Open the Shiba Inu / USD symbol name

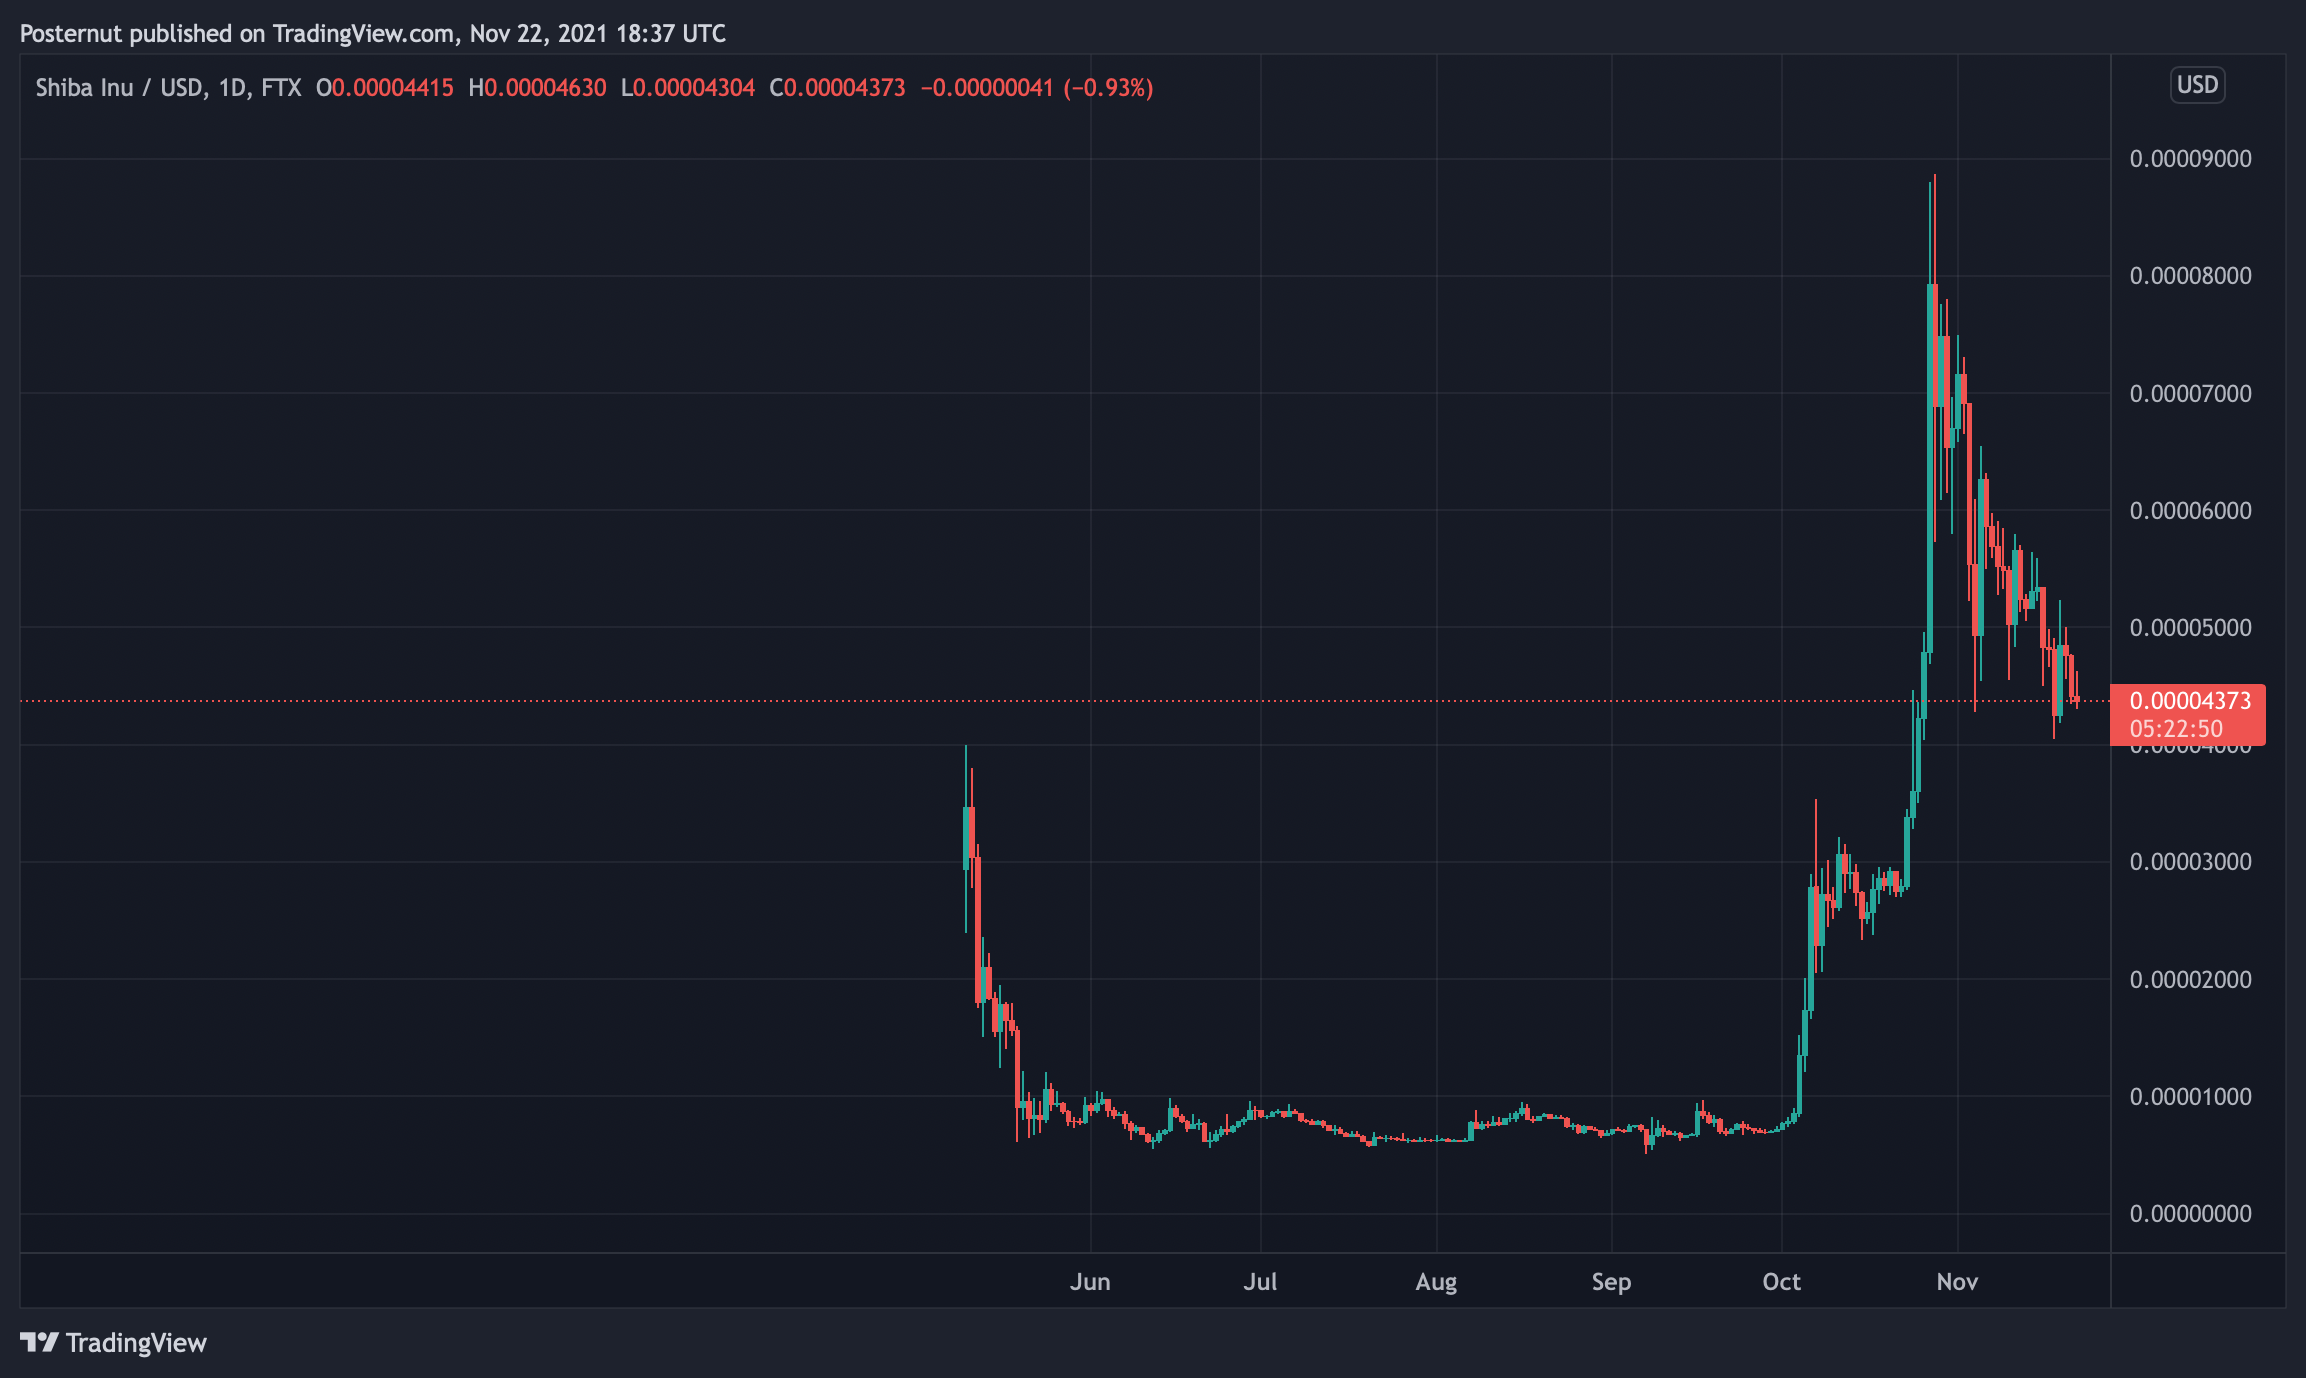pos(120,87)
